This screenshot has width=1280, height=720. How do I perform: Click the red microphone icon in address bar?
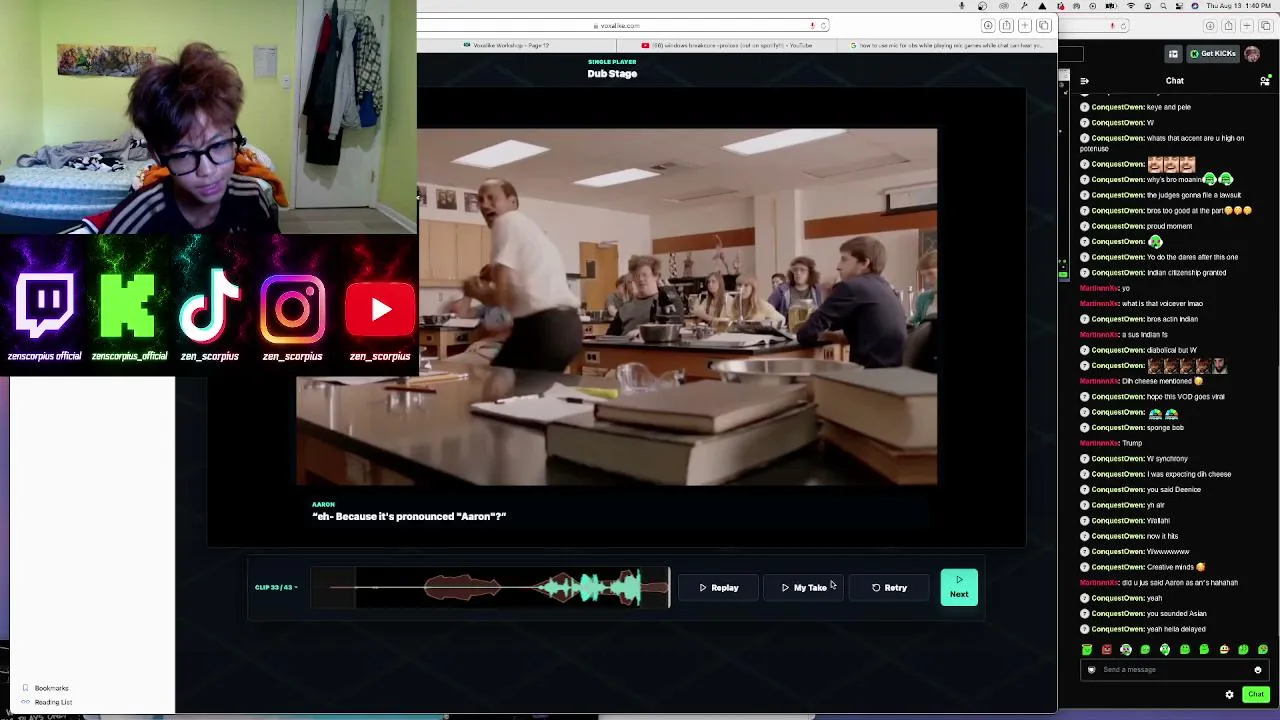(x=812, y=25)
